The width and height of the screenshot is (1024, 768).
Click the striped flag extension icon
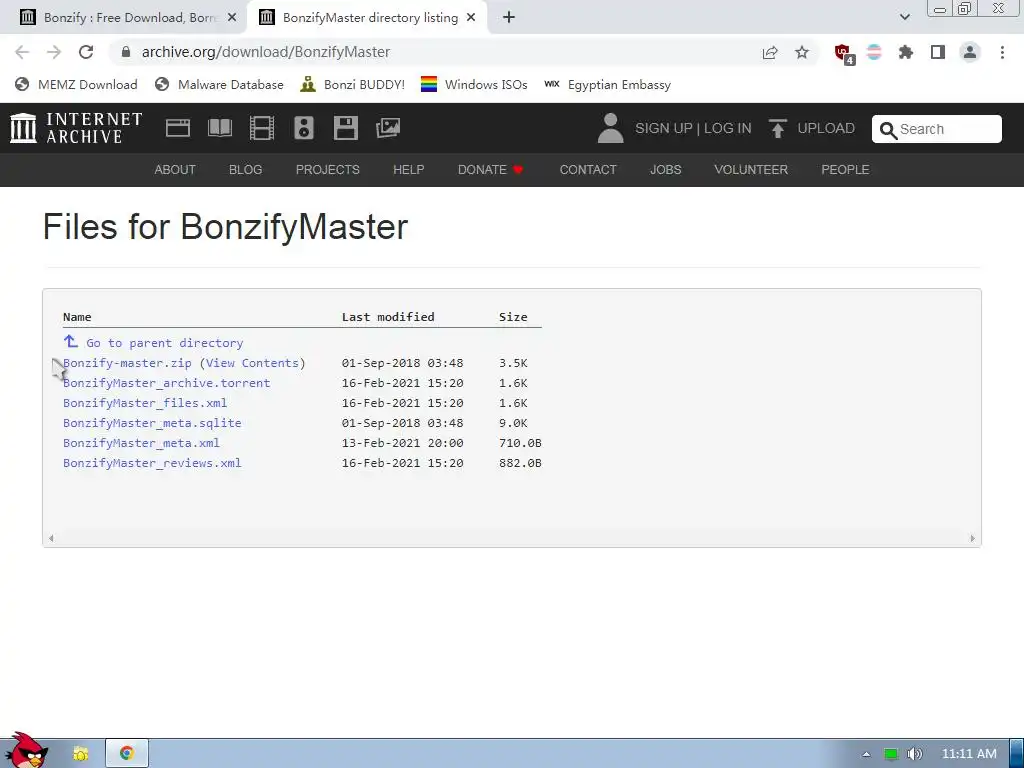coord(874,52)
